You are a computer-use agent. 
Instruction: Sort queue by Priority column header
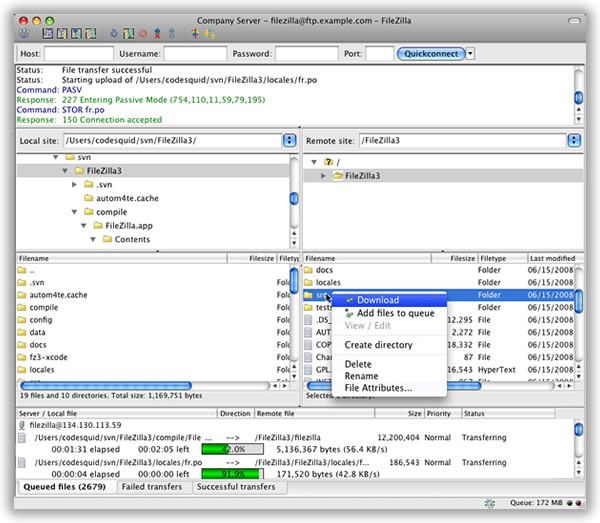click(442, 414)
